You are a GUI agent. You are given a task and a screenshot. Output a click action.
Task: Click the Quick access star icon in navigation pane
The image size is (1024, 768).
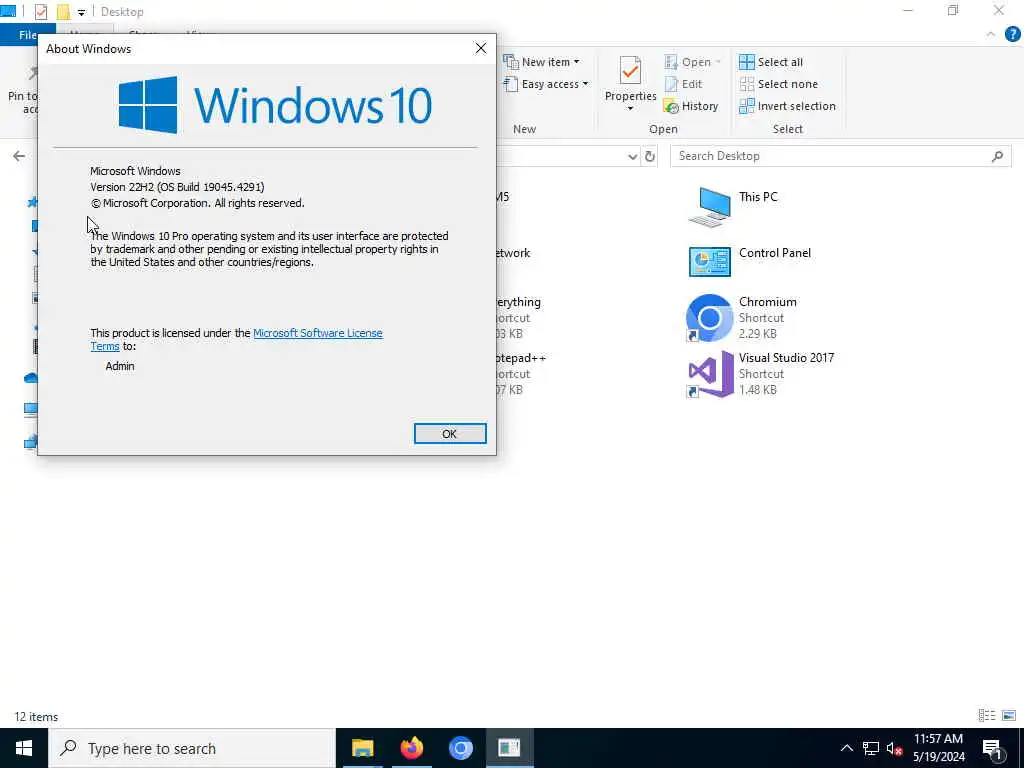click(31, 202)
